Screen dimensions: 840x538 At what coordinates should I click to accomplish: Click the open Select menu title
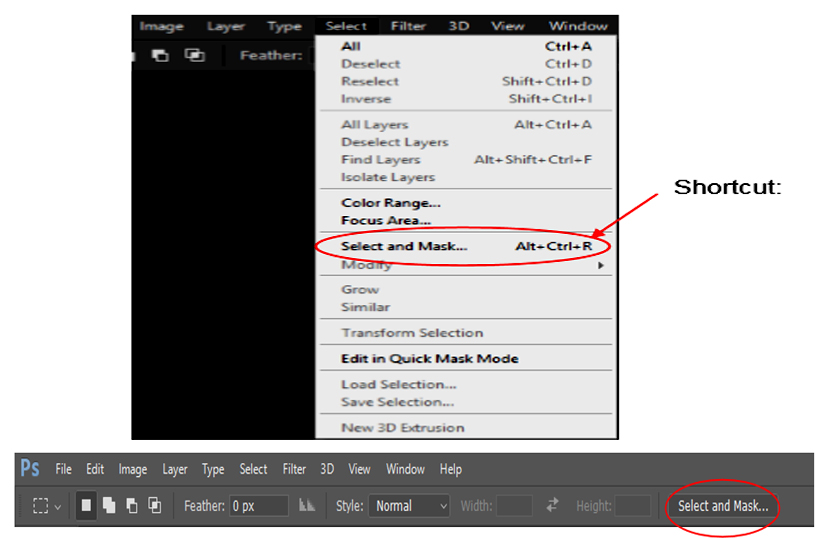coord(346,26)
